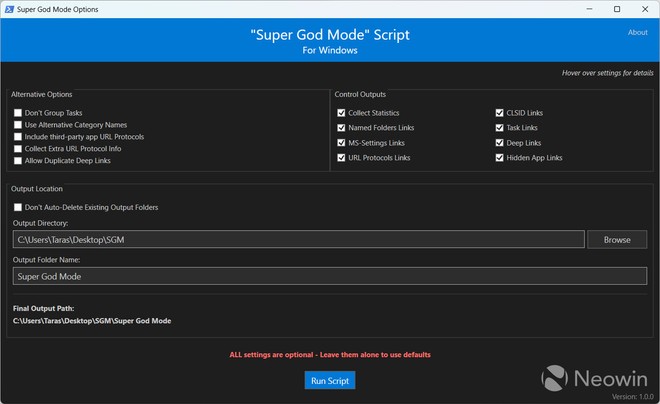Uncheck Collect Statistics option

[x=341, y=113]
